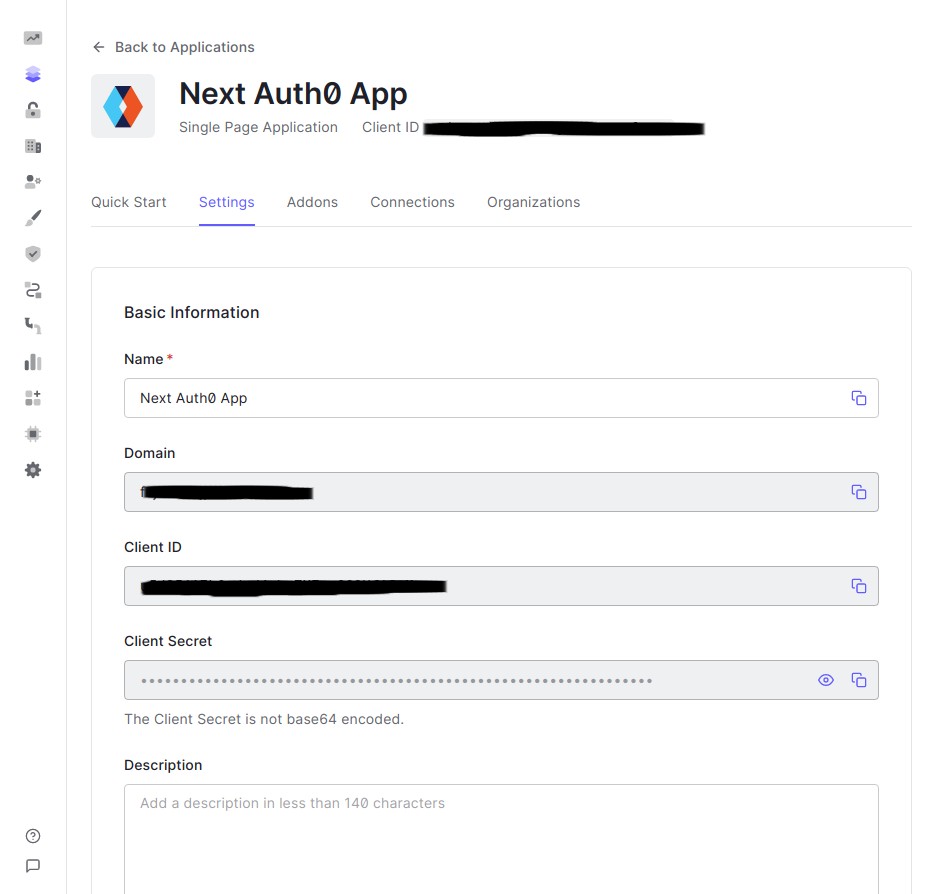The width and height of the screenshot is (936, 894).
Task: Click the back arrow icon
Action: click(98, 47)
